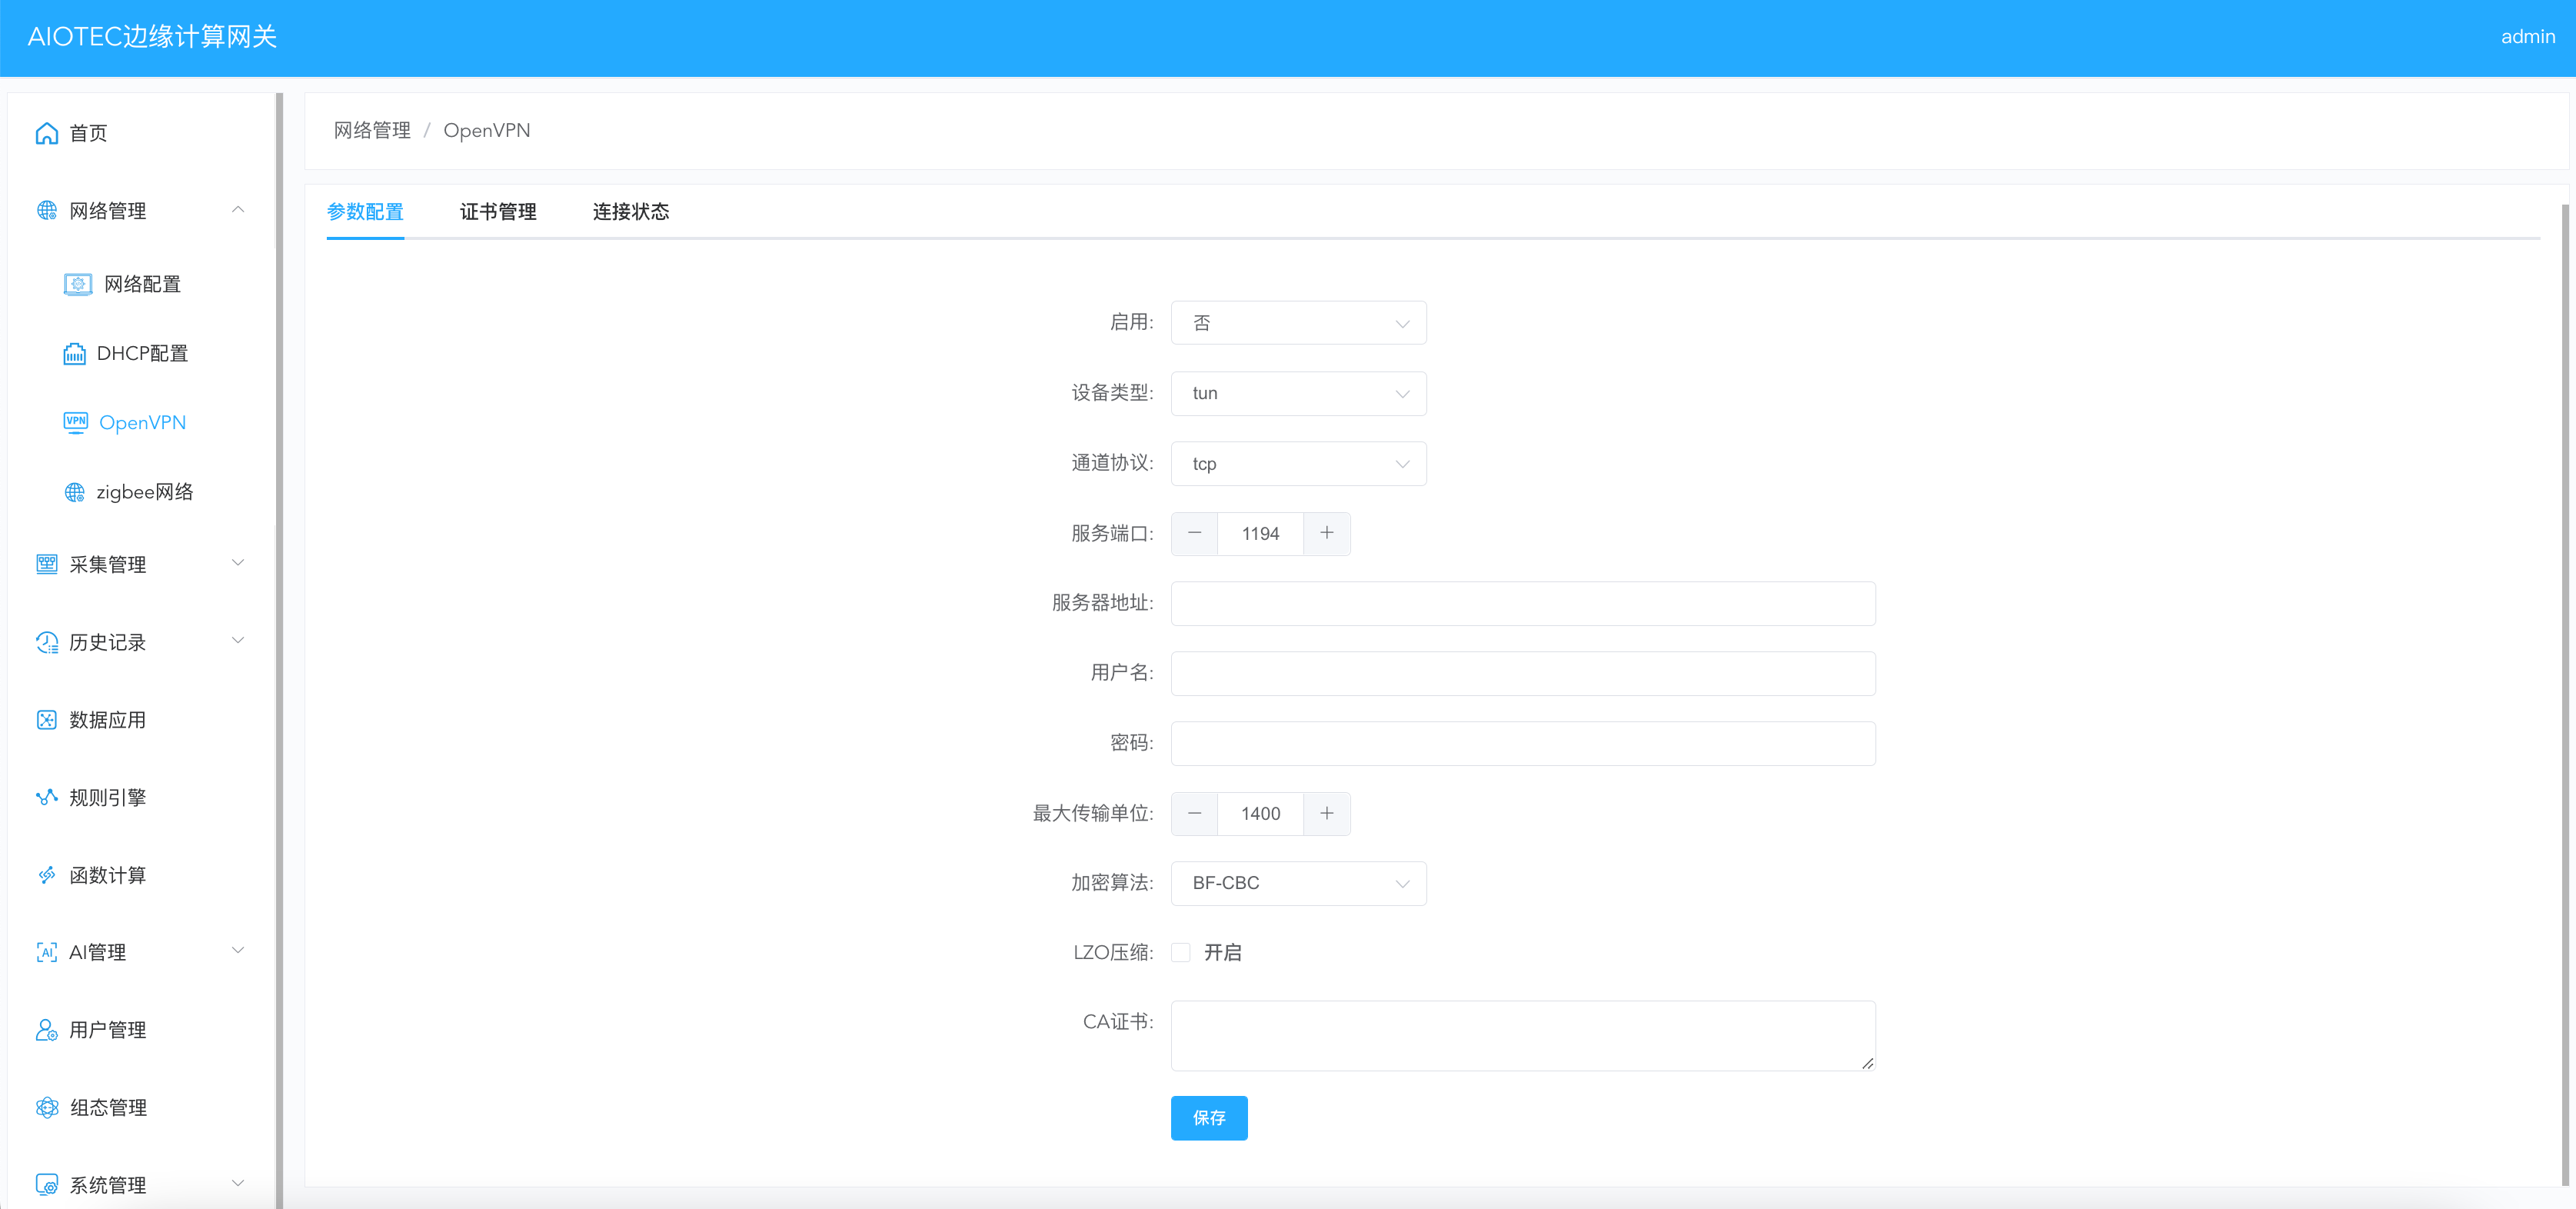The height and width of the screenshot is (1209, 2576).
Task: Click the globe icon for 网络管理
Action: coord(47,210)
